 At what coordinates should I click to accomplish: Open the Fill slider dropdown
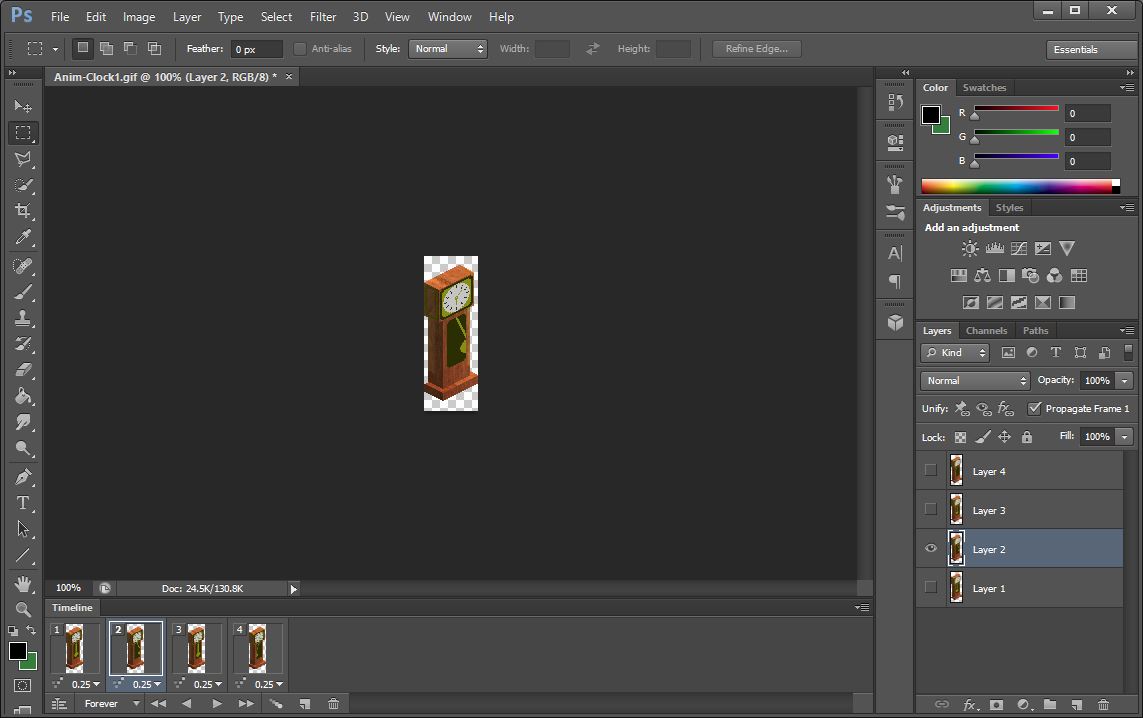coord(1124,437)
